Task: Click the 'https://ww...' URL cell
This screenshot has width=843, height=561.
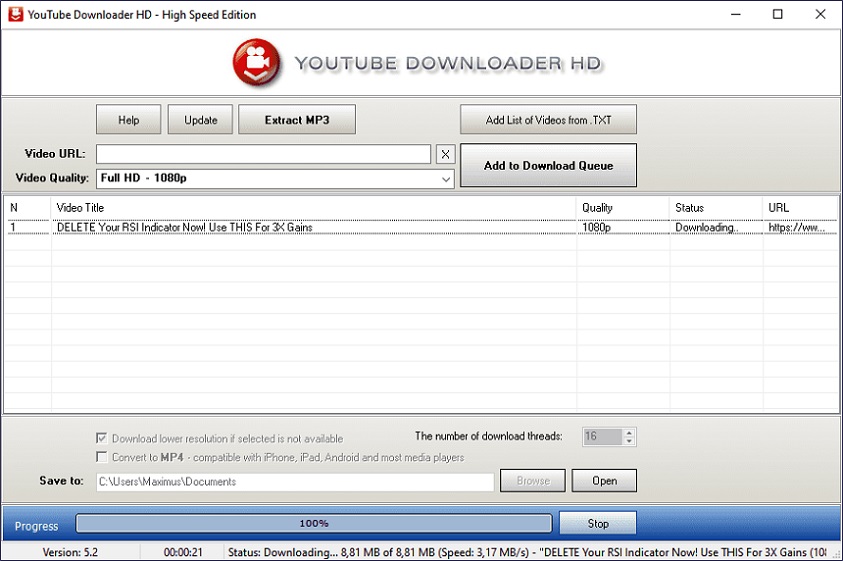Action: coord(800,227)
